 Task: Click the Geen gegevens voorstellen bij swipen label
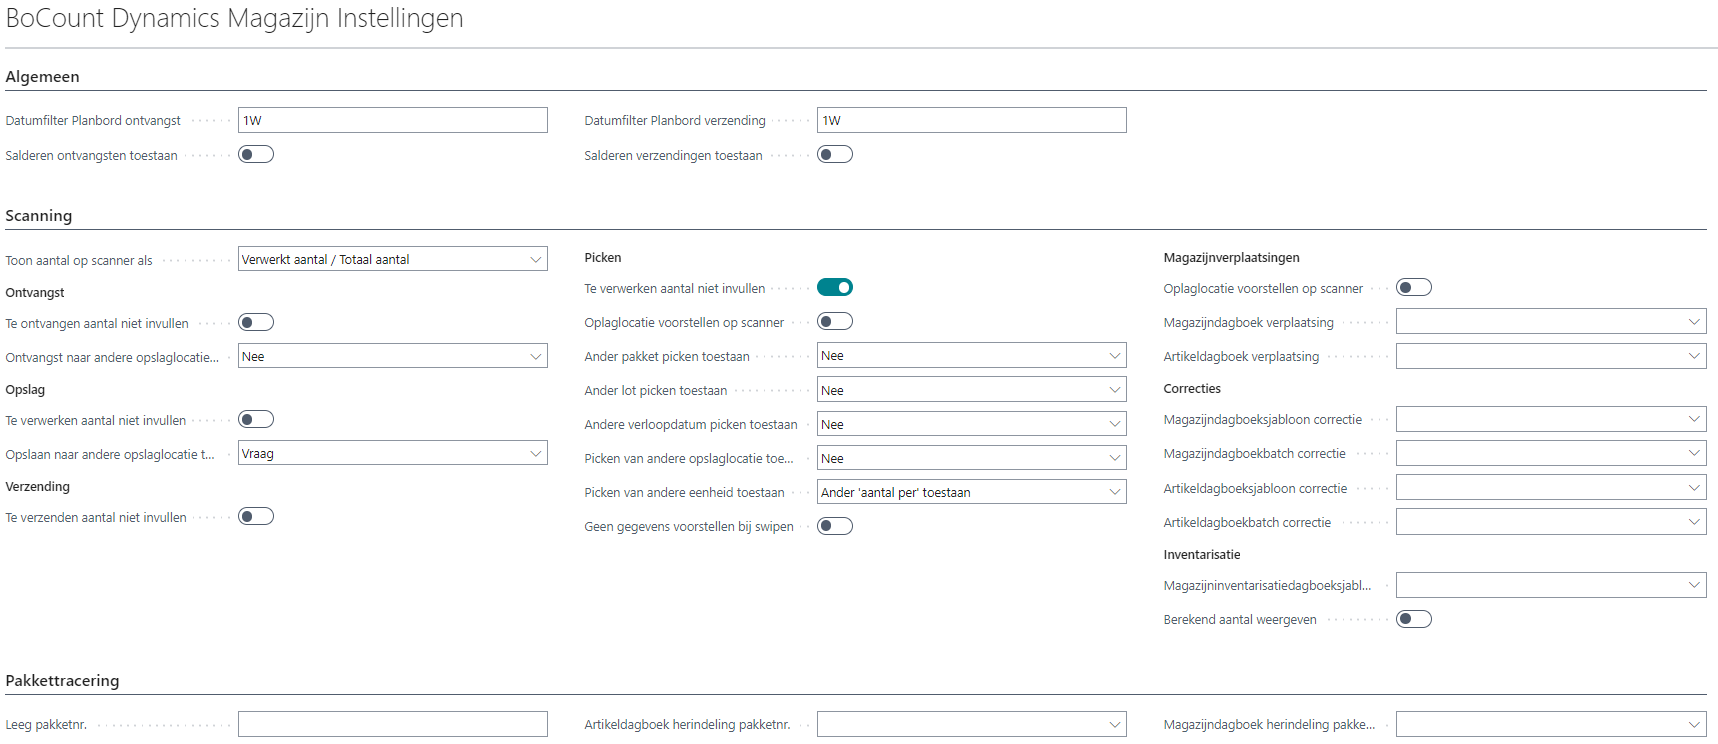pos(689,527)
